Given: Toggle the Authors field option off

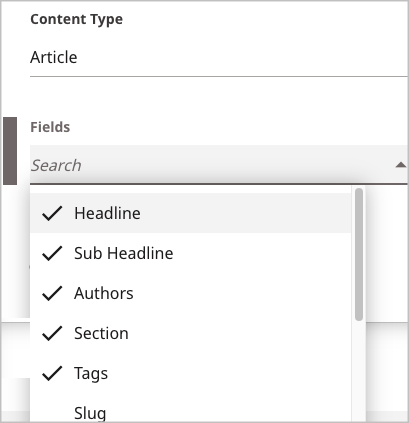Looking at the screenshot, I should coord(190,293).
